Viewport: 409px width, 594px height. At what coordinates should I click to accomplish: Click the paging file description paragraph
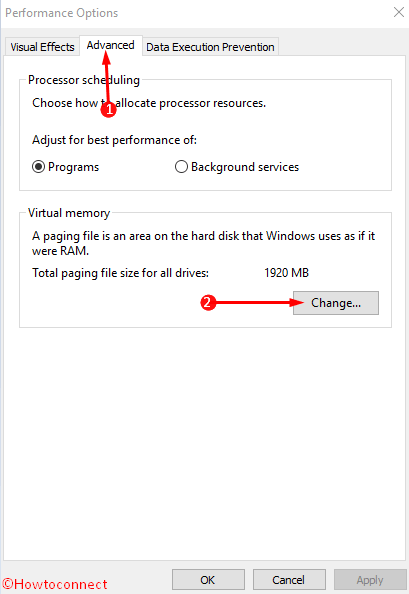[x=203, y=243]
